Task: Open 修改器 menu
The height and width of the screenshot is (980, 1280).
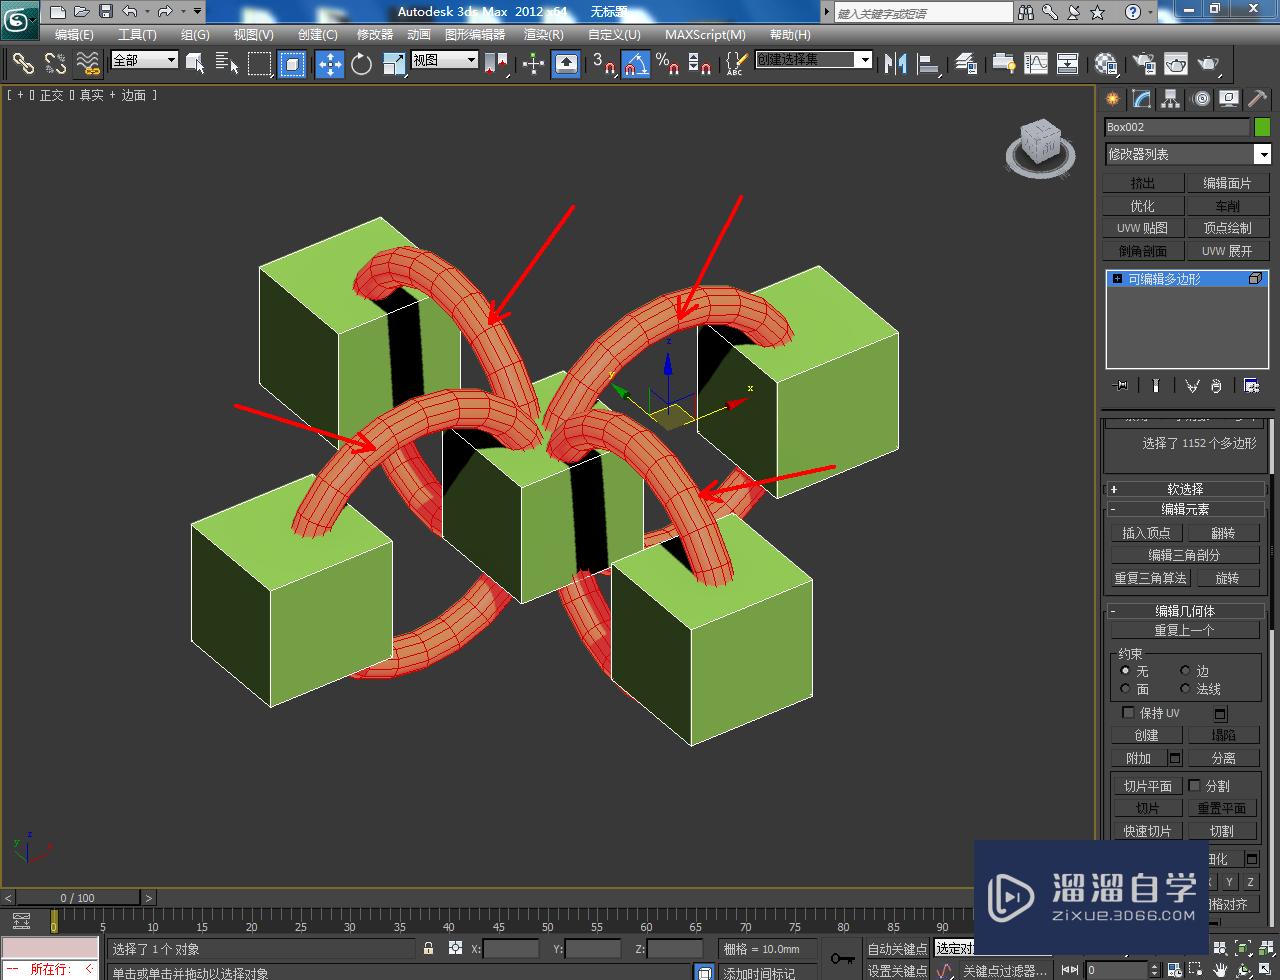Action: [375, 34]
